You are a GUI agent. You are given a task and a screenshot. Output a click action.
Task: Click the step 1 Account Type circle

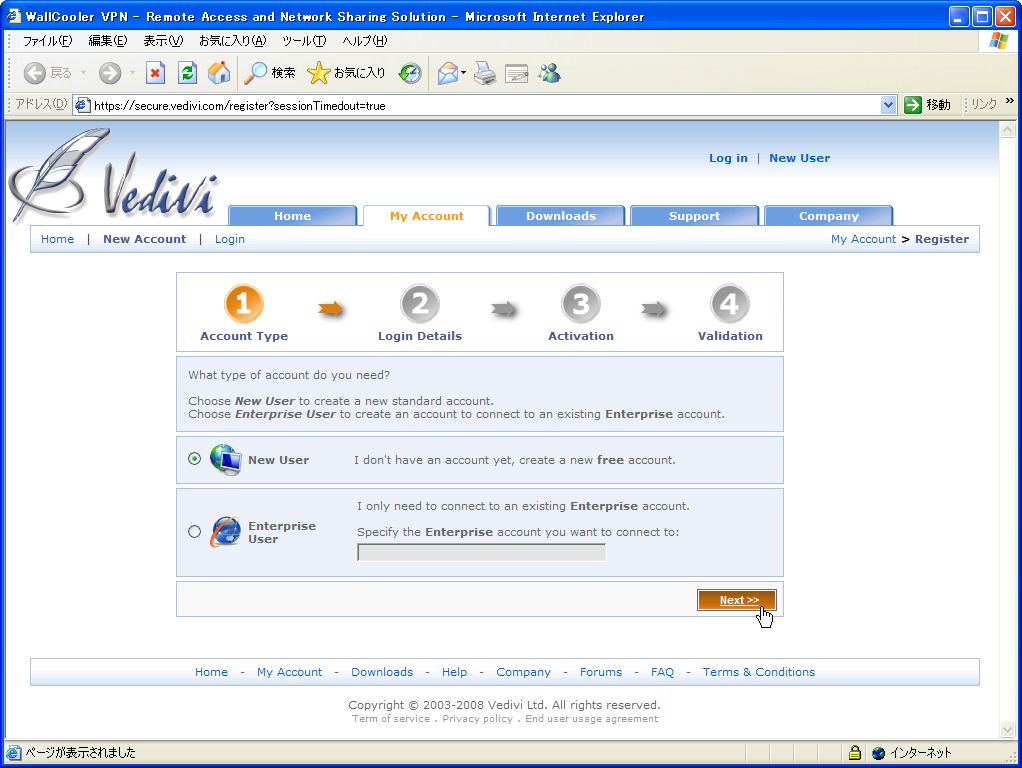244,303
